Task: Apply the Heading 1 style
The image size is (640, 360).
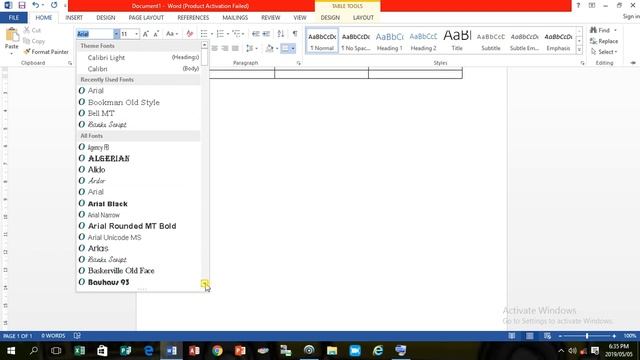Action: [389, 41]
